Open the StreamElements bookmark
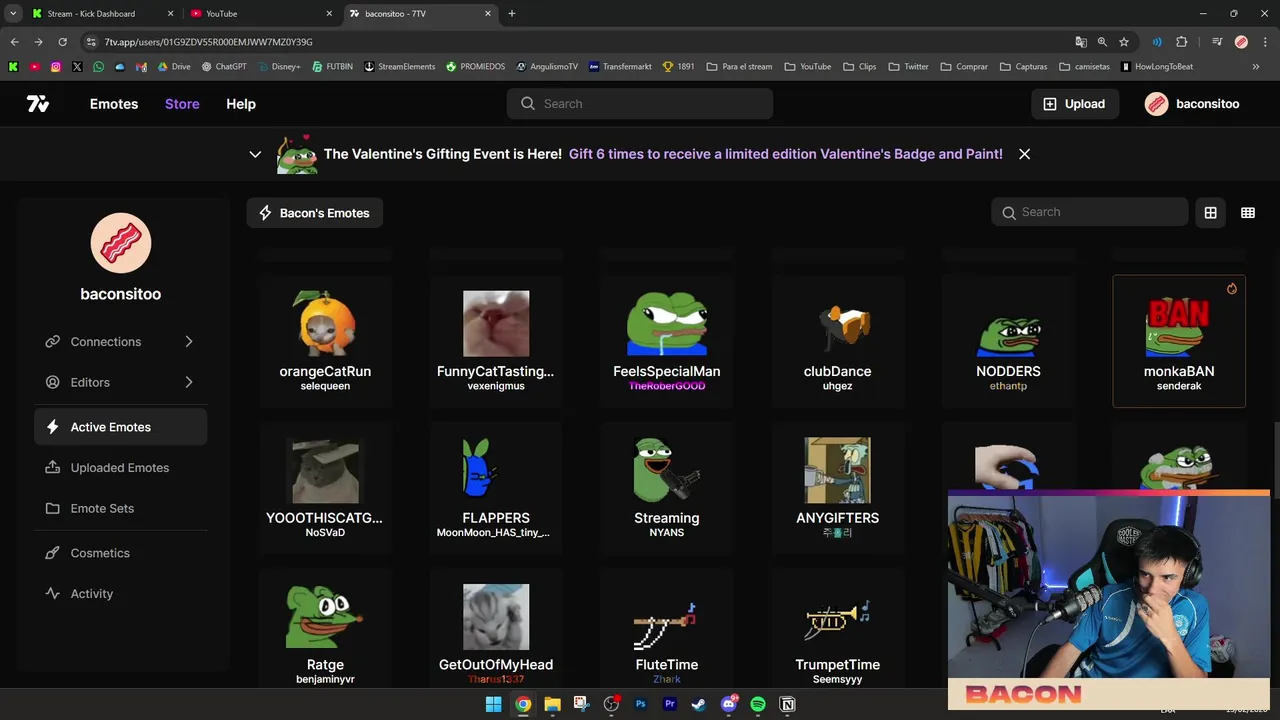 pyautogui.click(x=399, y=67)
